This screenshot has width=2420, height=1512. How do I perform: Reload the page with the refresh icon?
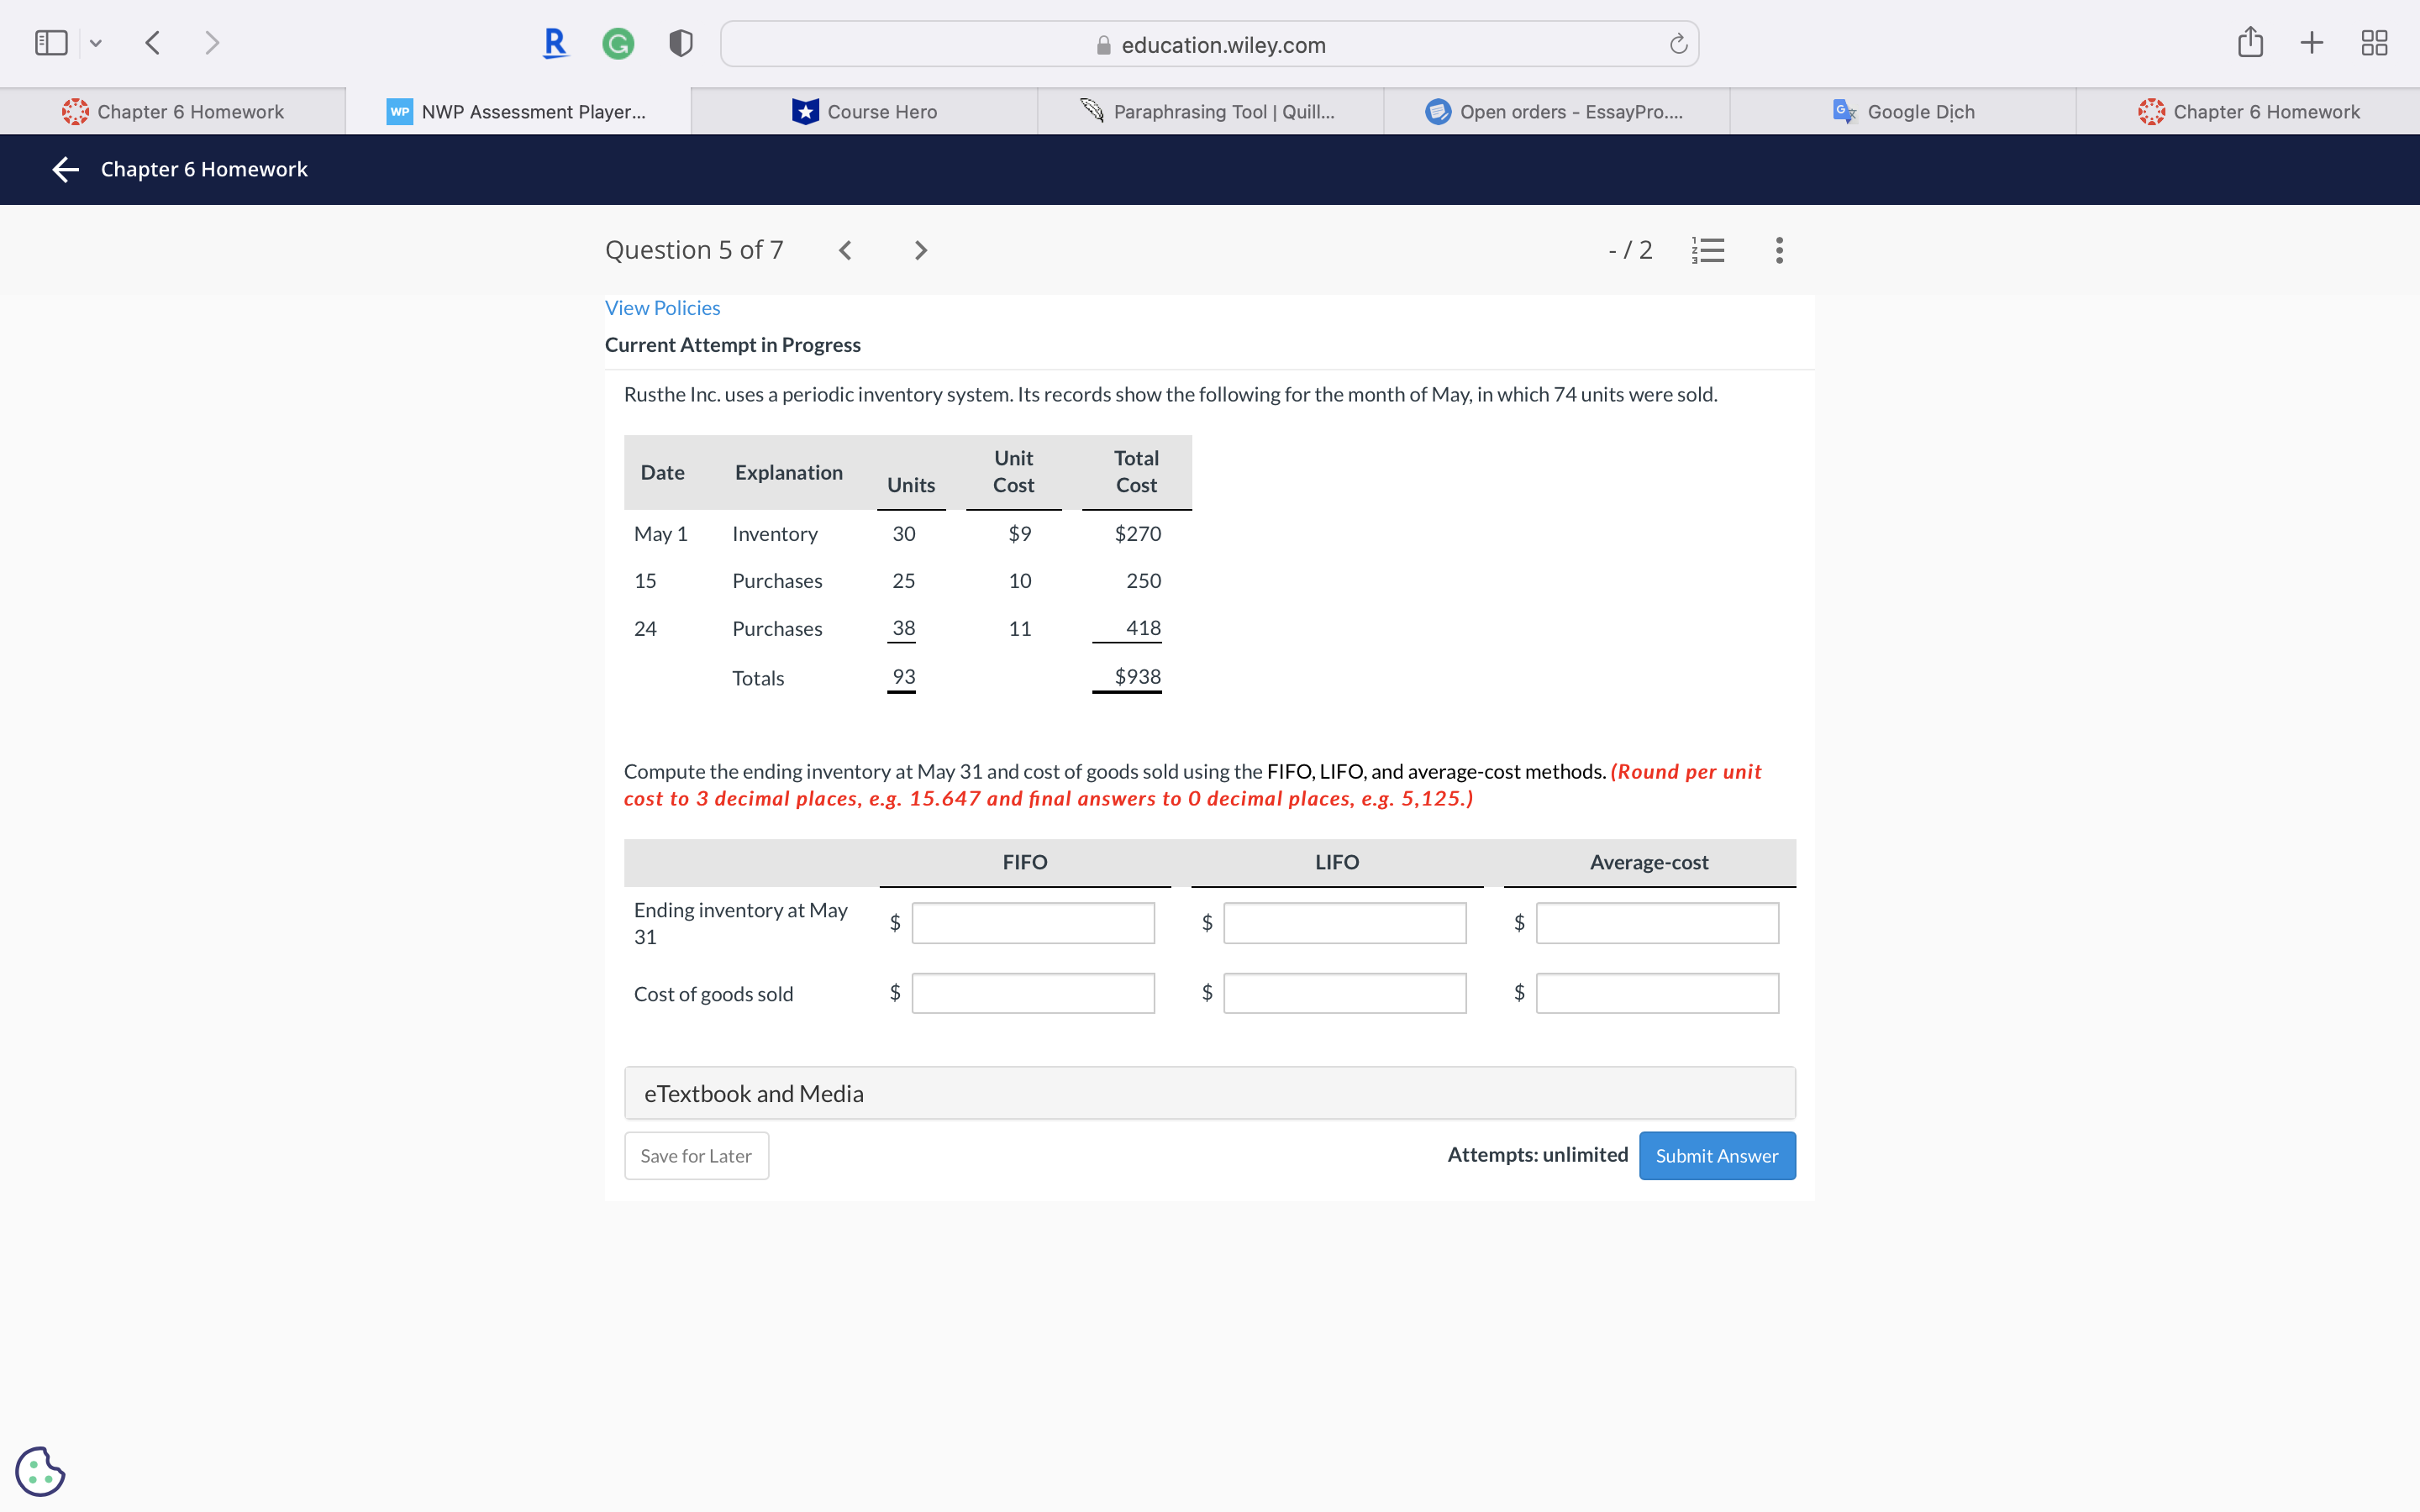pos(1678,44)
